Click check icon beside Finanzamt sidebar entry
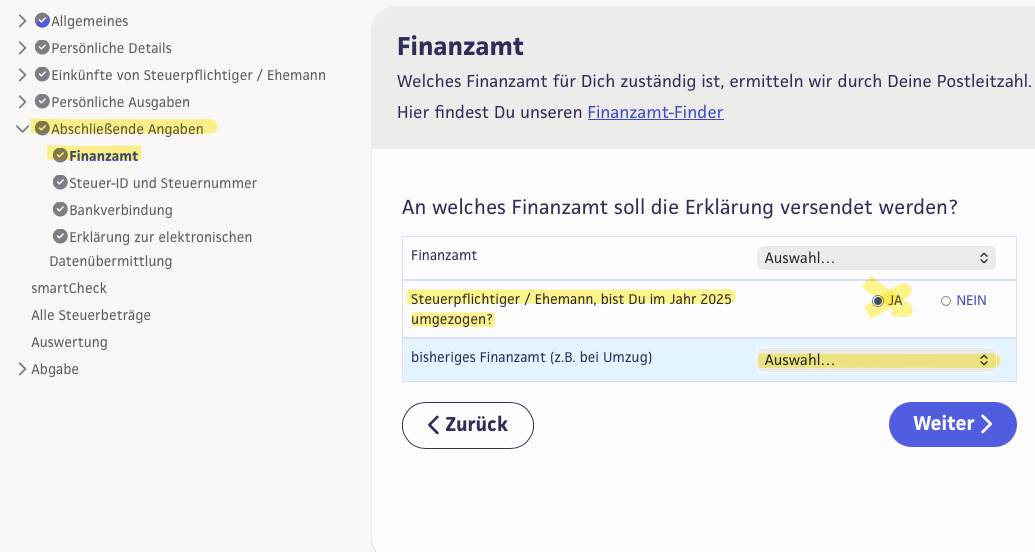Screen dimensions: 1035x552 (60, 155)
